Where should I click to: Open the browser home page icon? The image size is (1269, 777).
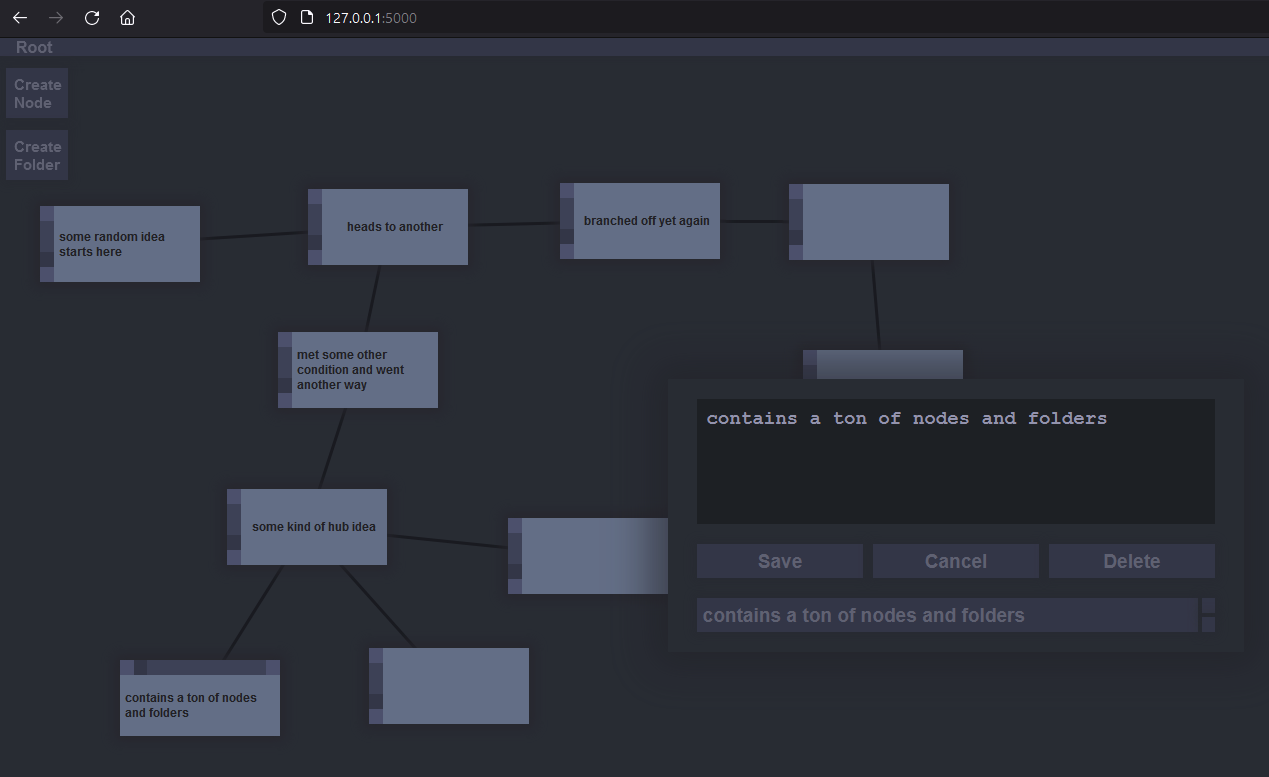pos(127,17)
